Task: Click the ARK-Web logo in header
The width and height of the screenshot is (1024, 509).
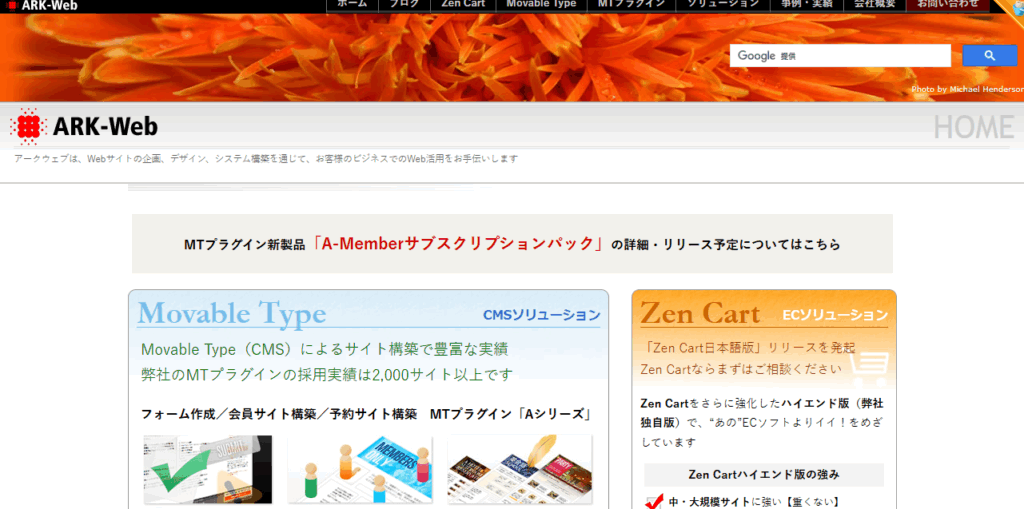Action: click(x=84, y=126)
